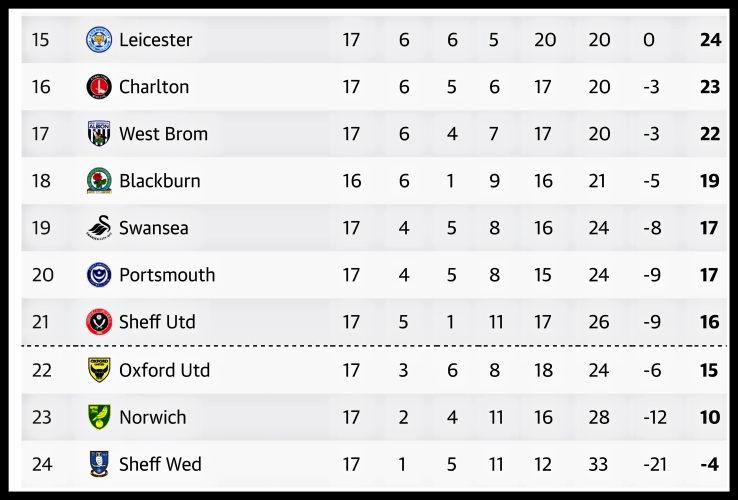
Task: Open the Portsmouth team name link
Action: (x=166, y=275)
